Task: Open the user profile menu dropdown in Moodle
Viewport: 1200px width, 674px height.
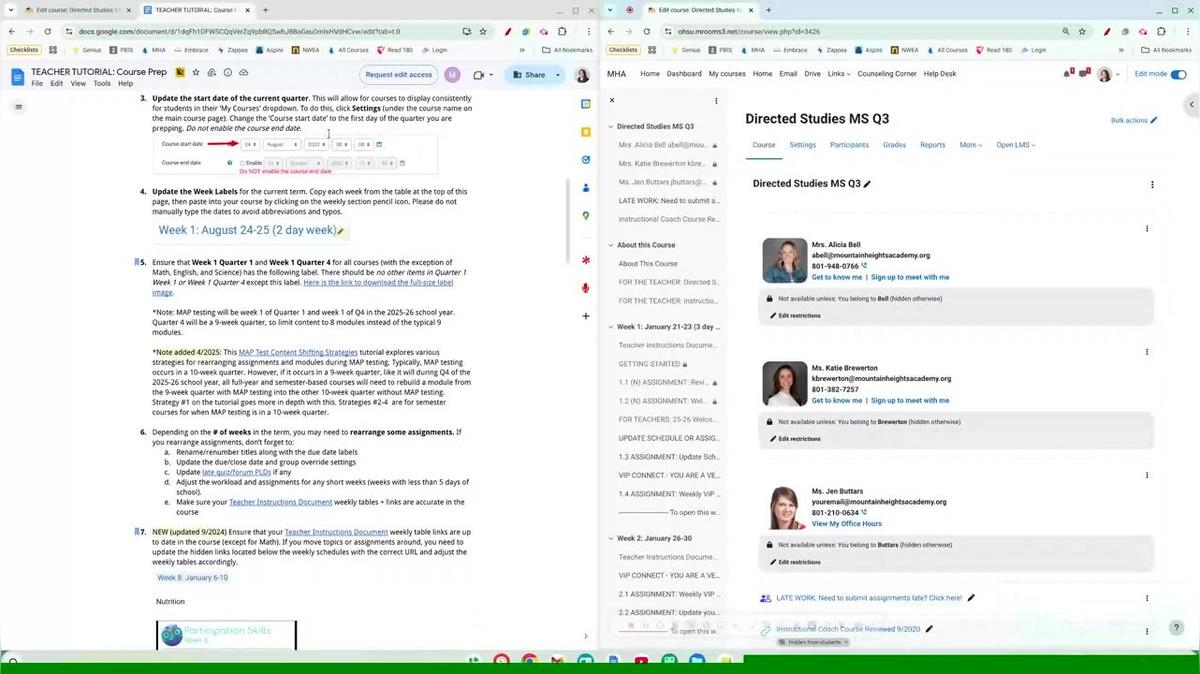Action: [1109, 75]
